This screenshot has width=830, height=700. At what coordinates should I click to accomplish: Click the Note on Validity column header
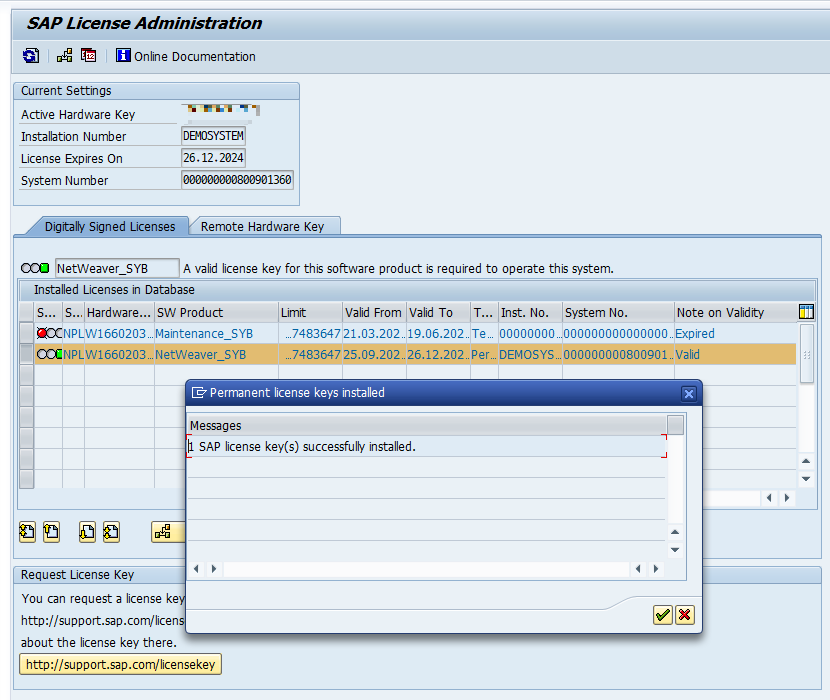coord(735,312)
